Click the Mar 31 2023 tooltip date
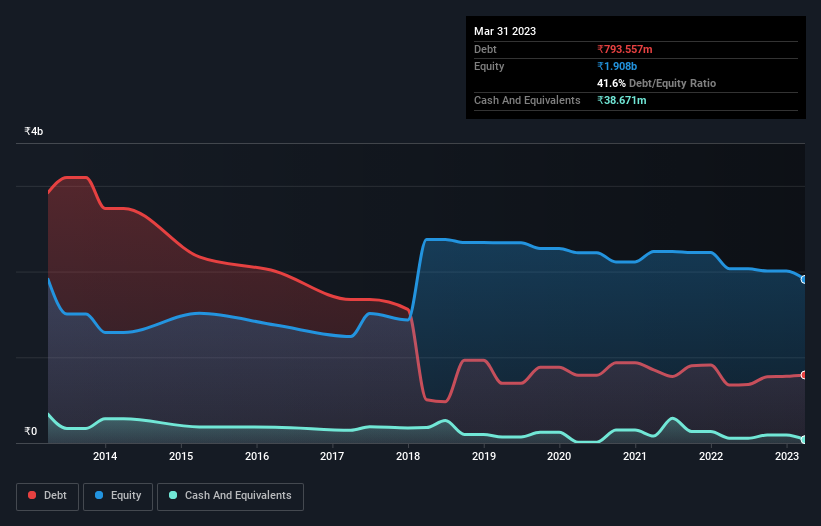 (x=505, y=31)
